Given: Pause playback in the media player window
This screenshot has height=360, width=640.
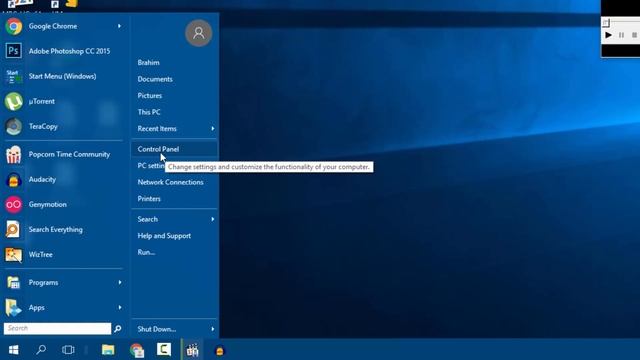Looking at the screenshot, I should click(621, 36).
